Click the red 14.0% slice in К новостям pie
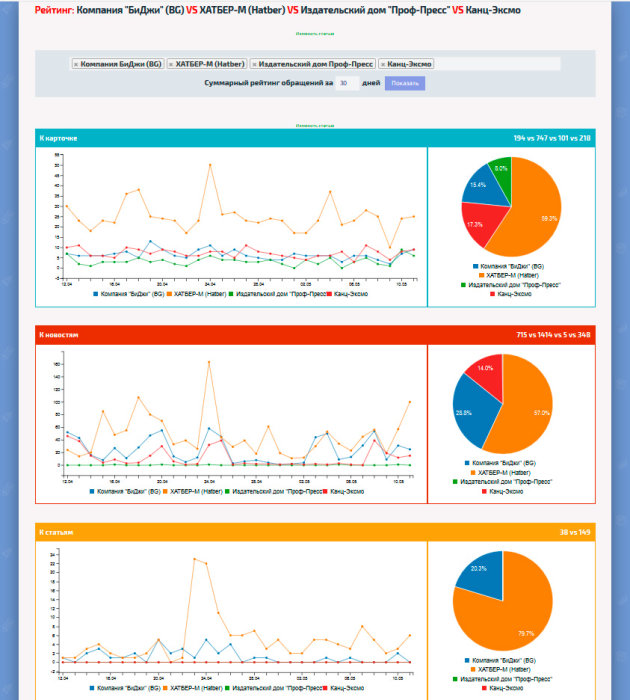Viewport: 630px width, 700px height. pyautogui.click(x=489, y=375)
